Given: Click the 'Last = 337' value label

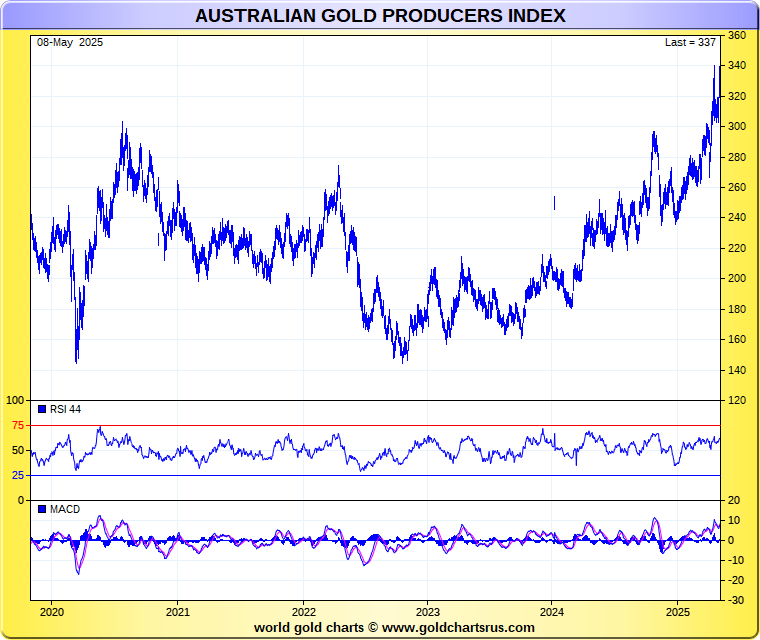Looking at the screenshot, I should click(x=690, y=42).
